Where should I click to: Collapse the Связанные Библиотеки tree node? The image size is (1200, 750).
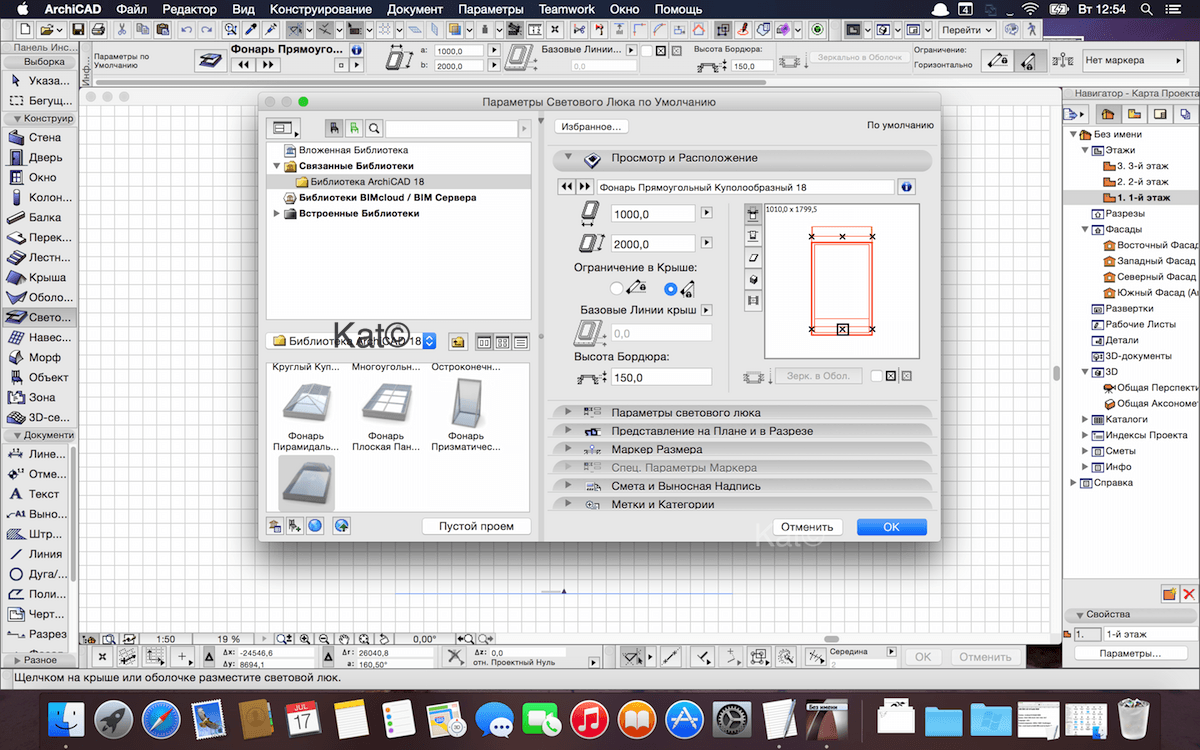point(277,166)
